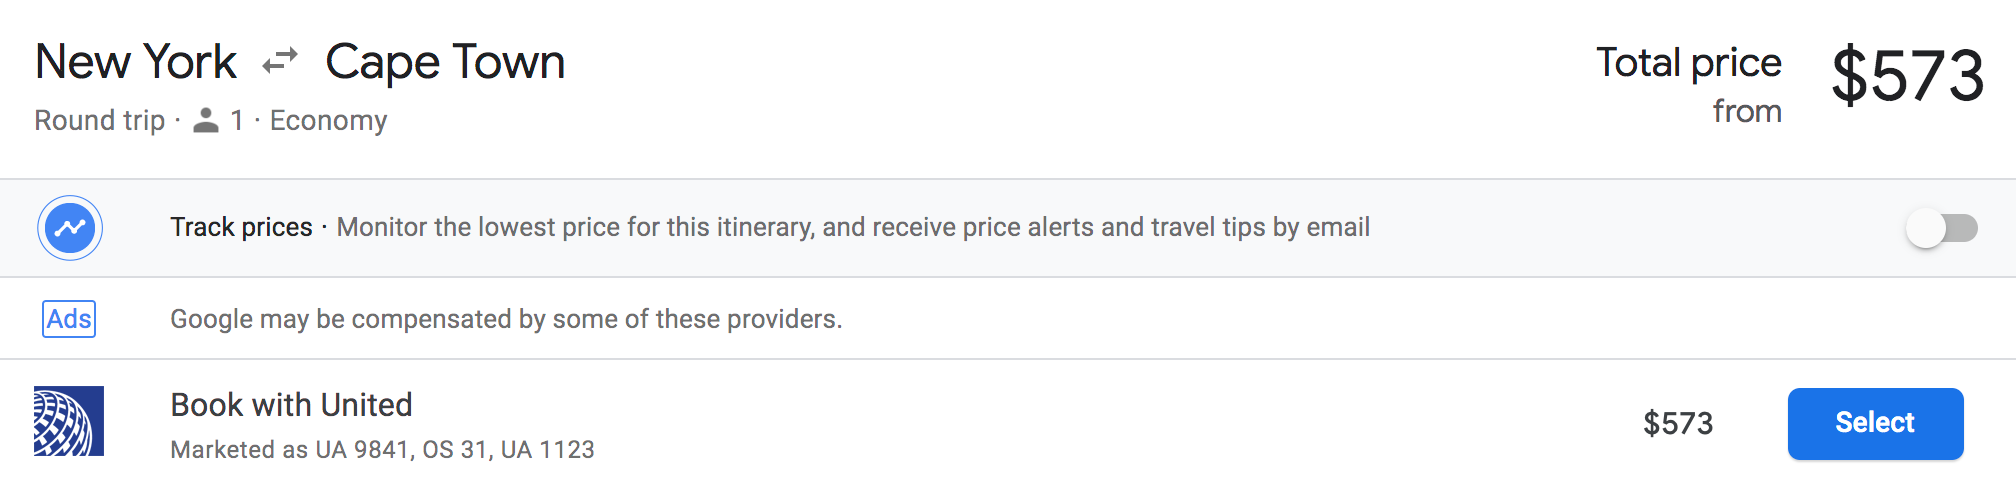Click the Round trip label
This screenshot has height=482, width=2016.
click(99, 120)
